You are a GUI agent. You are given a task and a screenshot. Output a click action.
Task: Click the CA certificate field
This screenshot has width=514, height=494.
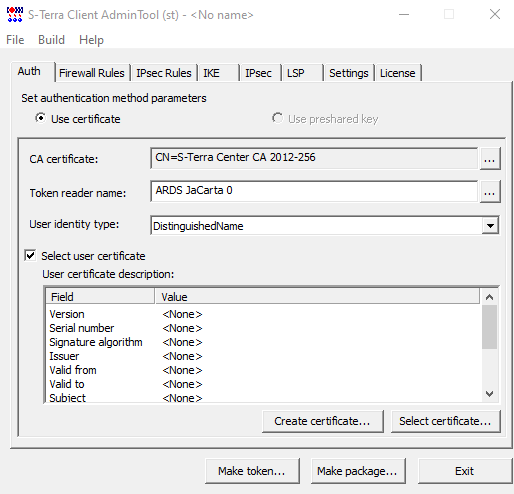[314, 158]
